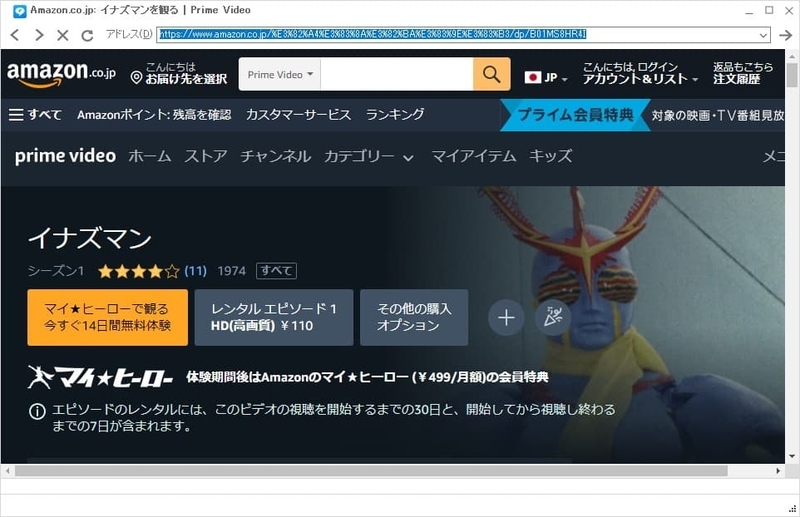Open the (11) reviews count link

point(195,270)
